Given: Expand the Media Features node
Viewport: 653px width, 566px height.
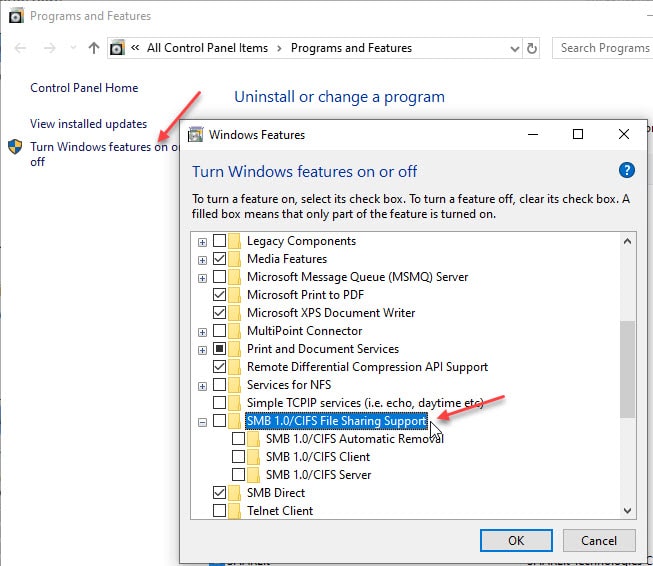Looking at the screenshot, I should pos(202,260).
